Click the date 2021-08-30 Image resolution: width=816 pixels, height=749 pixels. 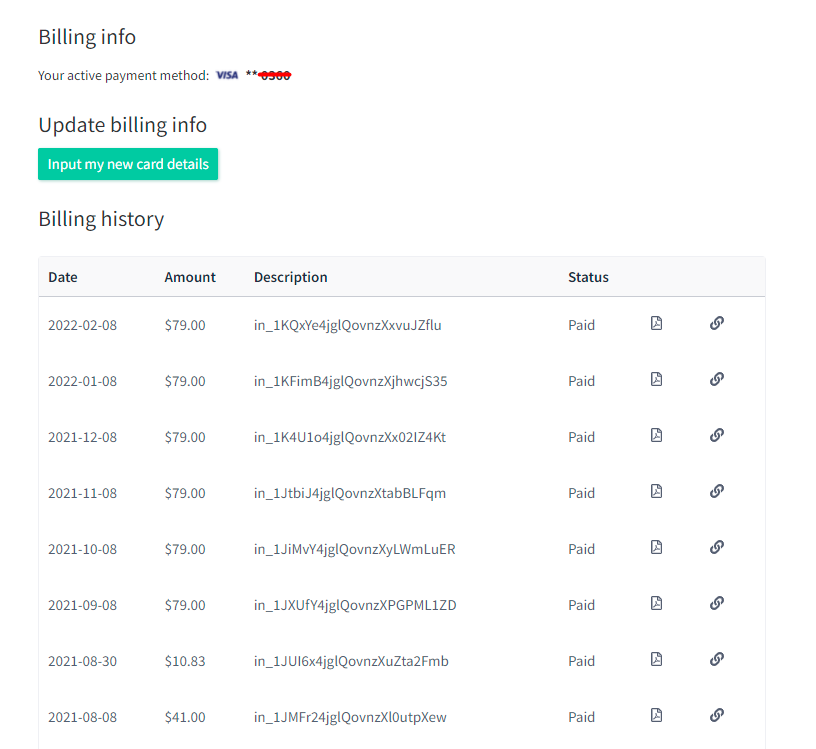83,662
